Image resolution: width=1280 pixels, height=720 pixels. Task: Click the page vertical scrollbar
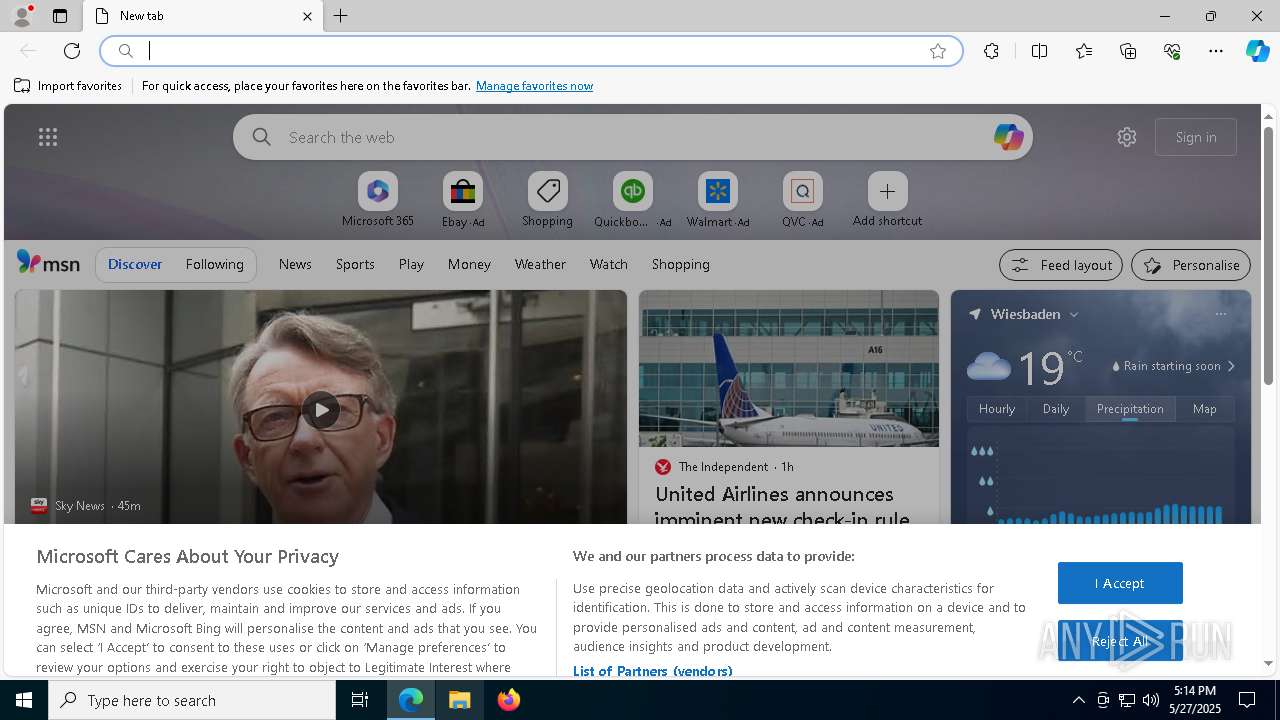click(x=1268, y=255)
